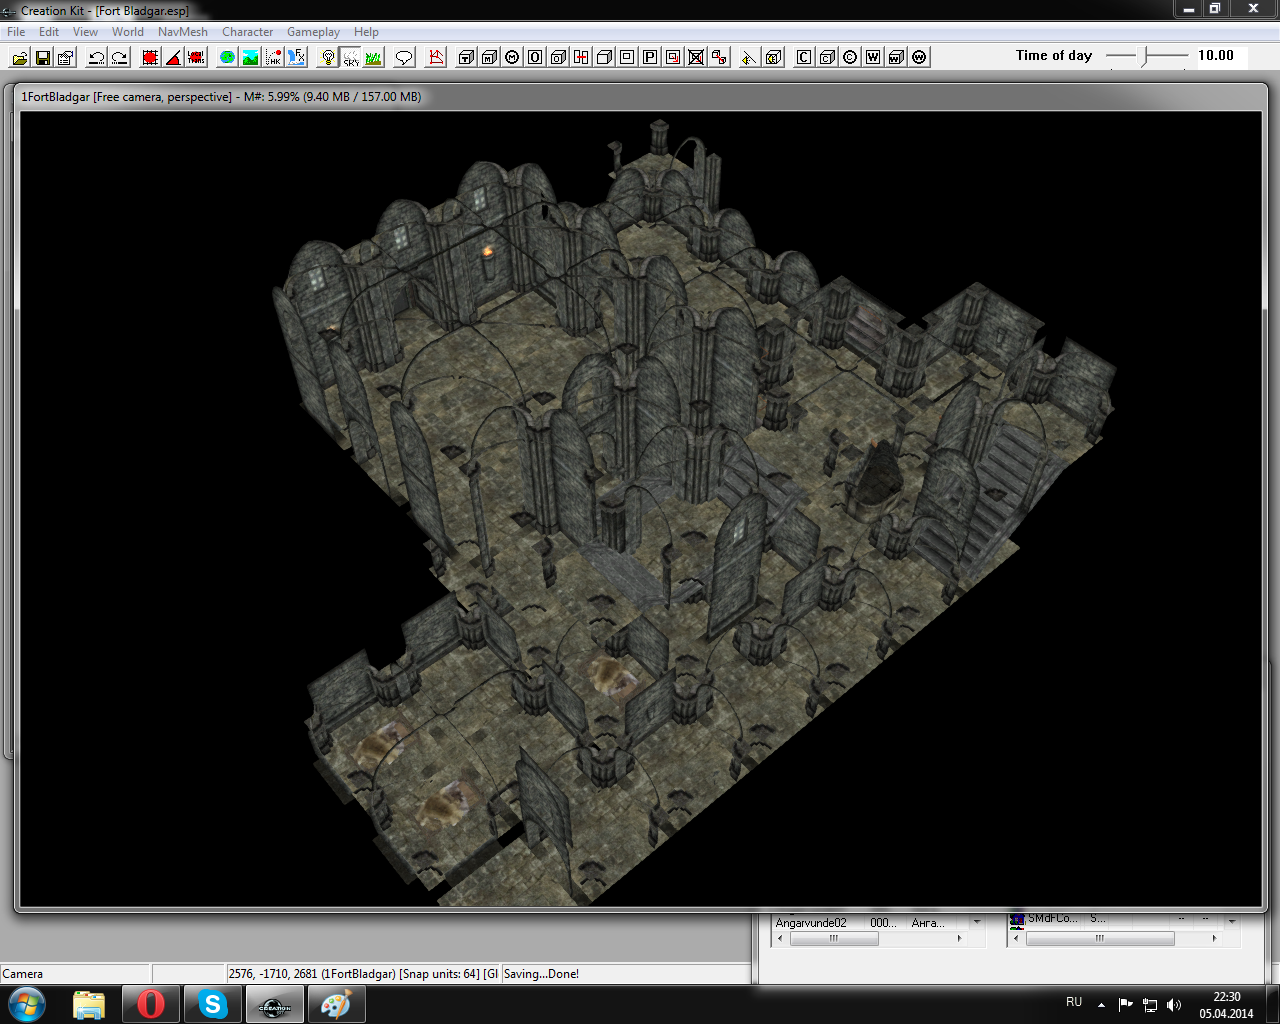Click the cube icon labeled T
Image resolution: width=1280 pixels, height=1024 pixels.
click(x=467, y=57)
